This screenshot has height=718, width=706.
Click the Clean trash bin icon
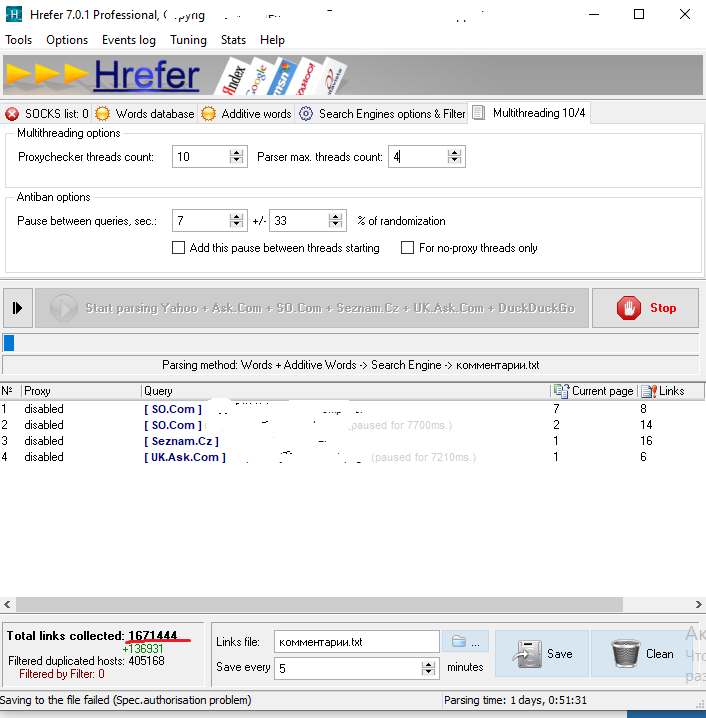click(626, 653)
